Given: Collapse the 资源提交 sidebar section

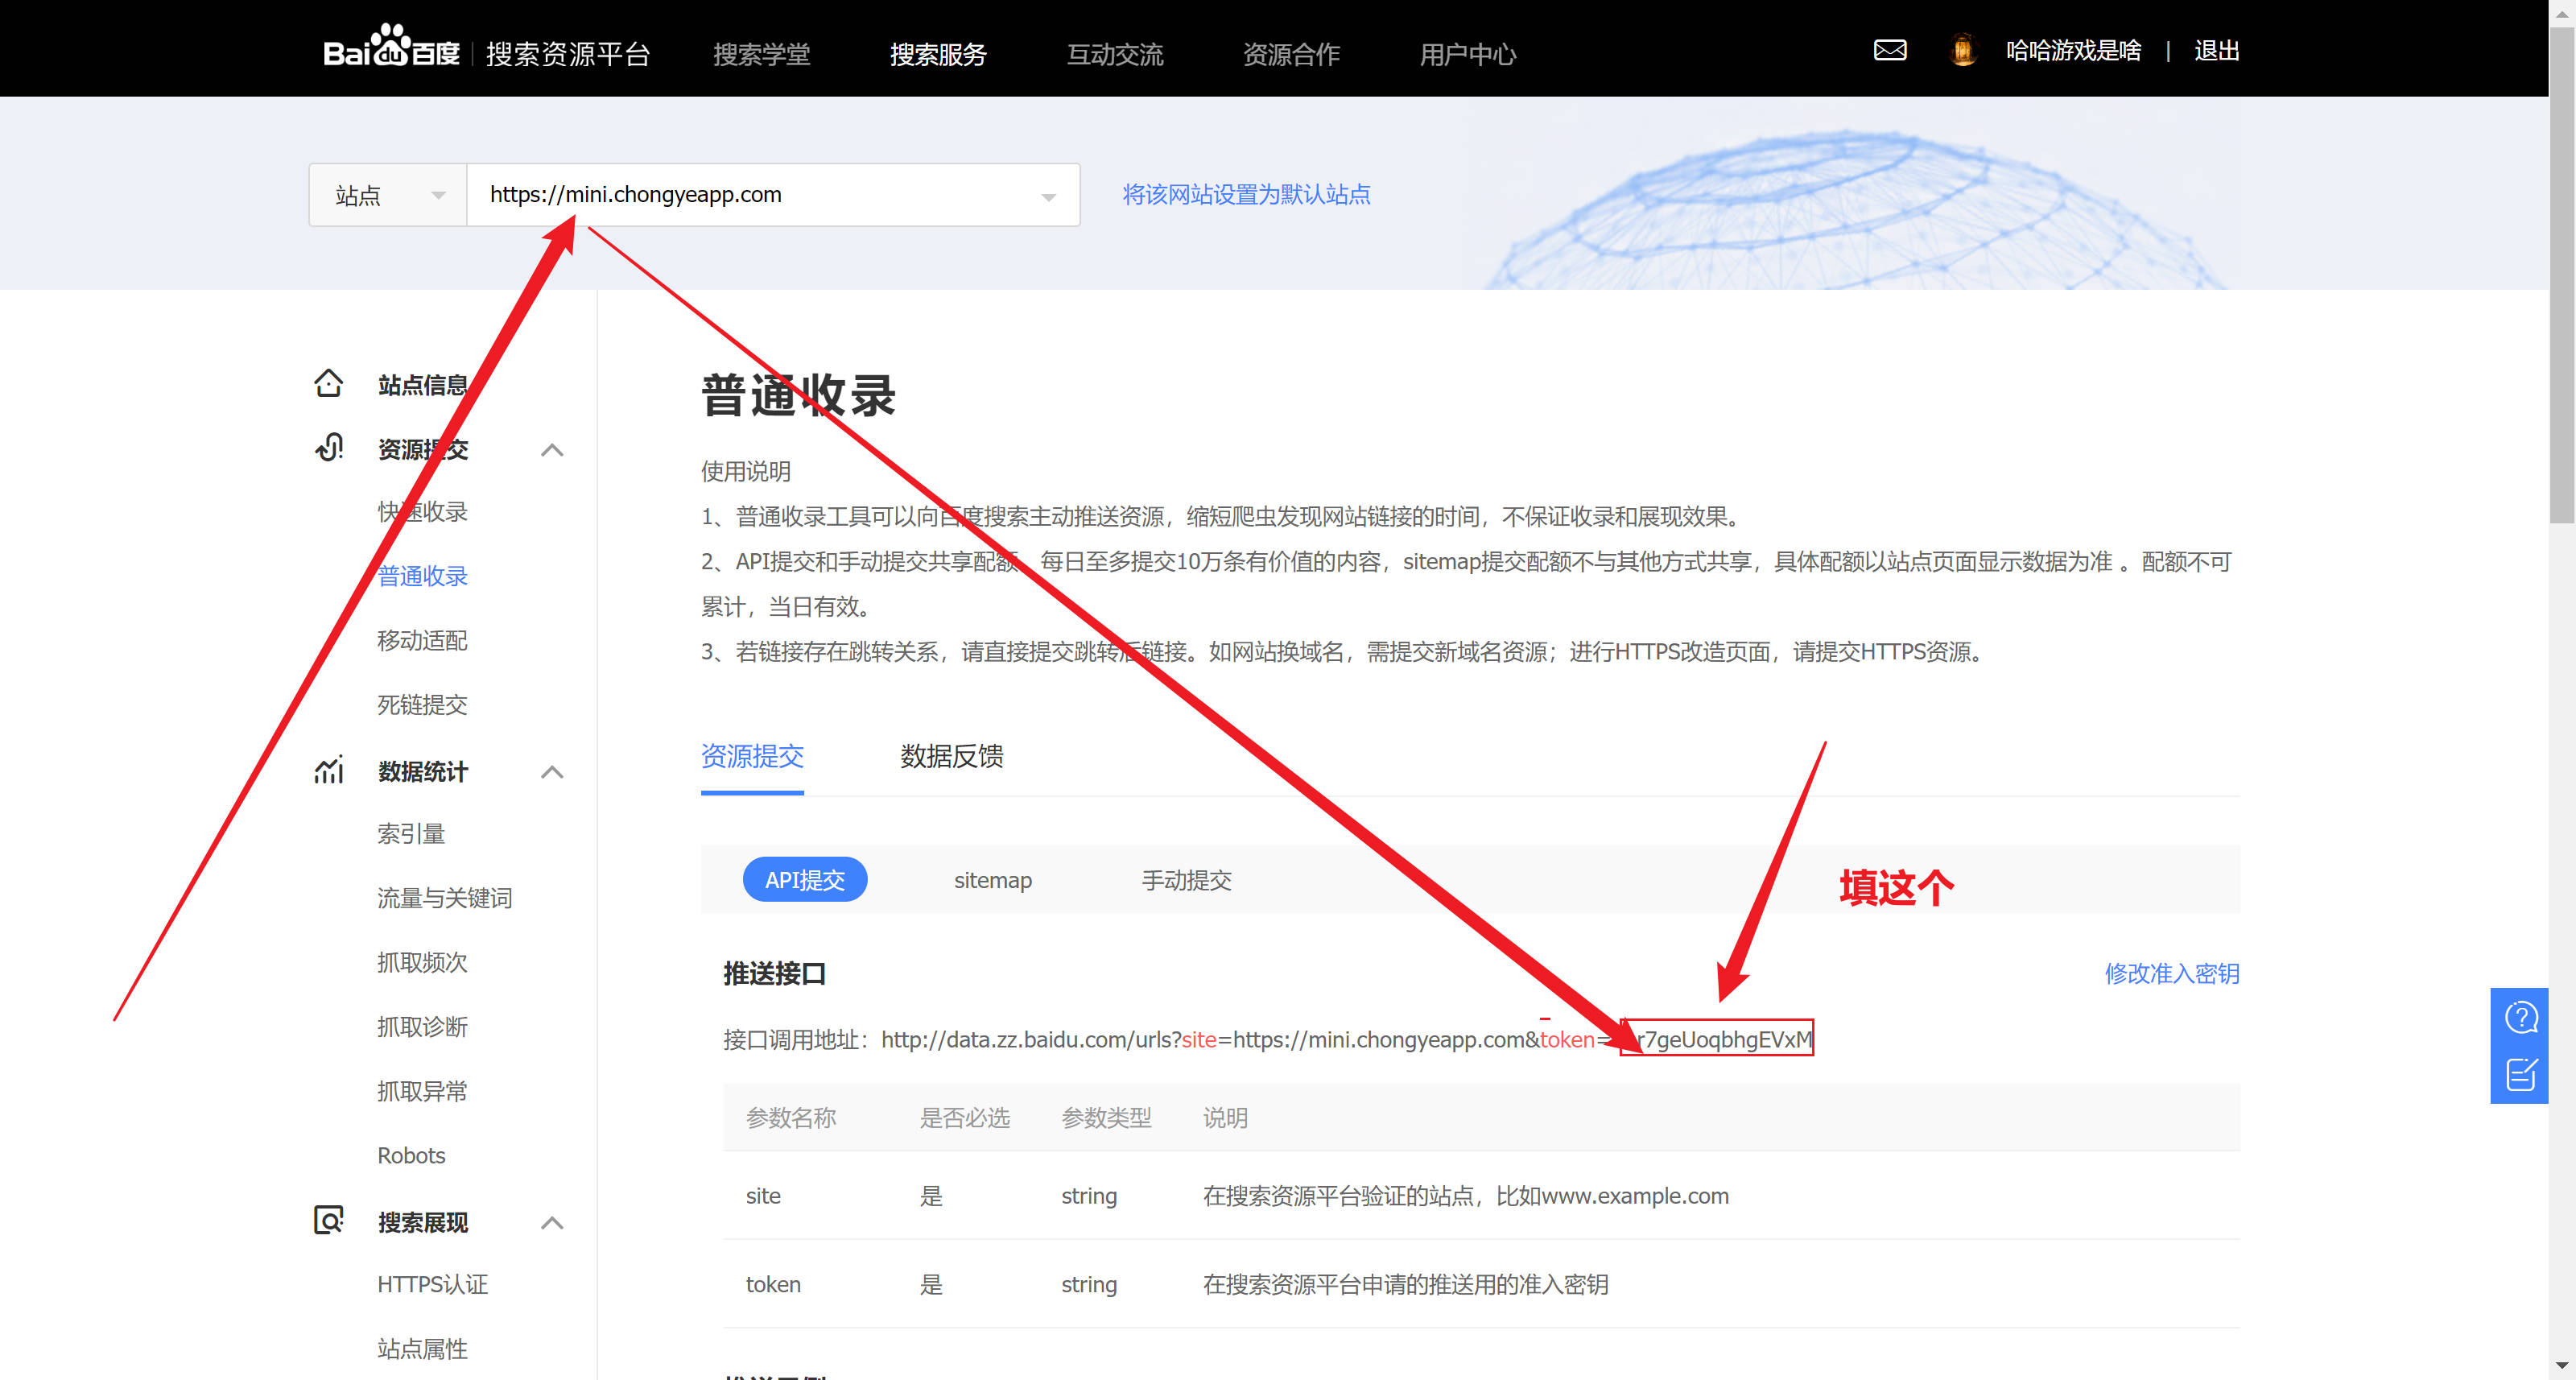Looking at the screenshot, I should [552, 450].
